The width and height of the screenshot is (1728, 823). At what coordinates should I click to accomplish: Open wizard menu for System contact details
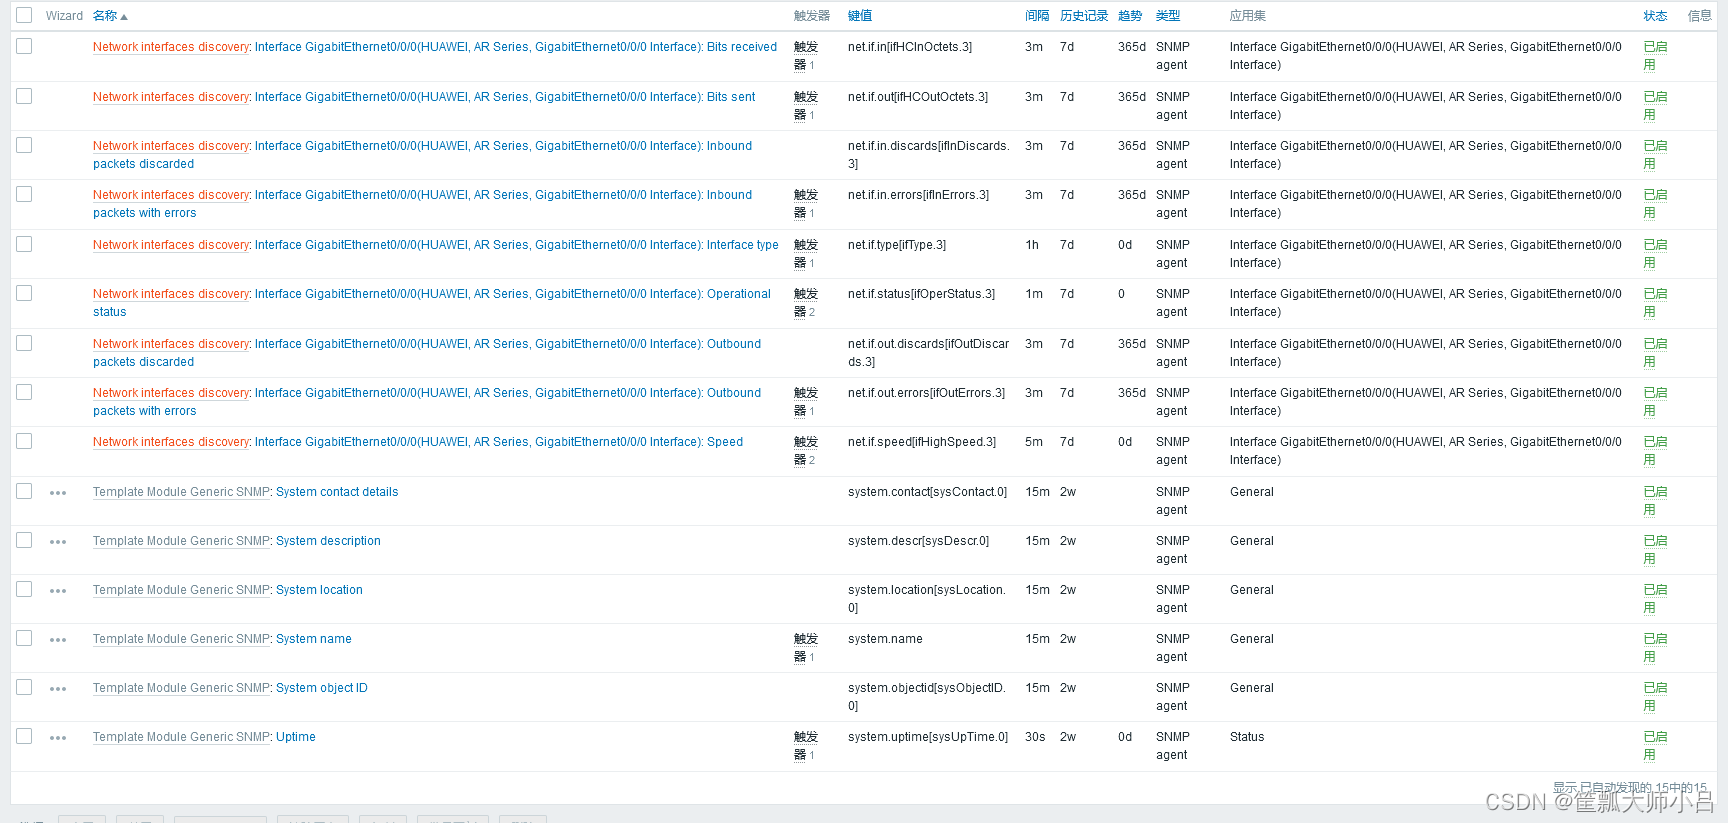click(x=58, y=493)
